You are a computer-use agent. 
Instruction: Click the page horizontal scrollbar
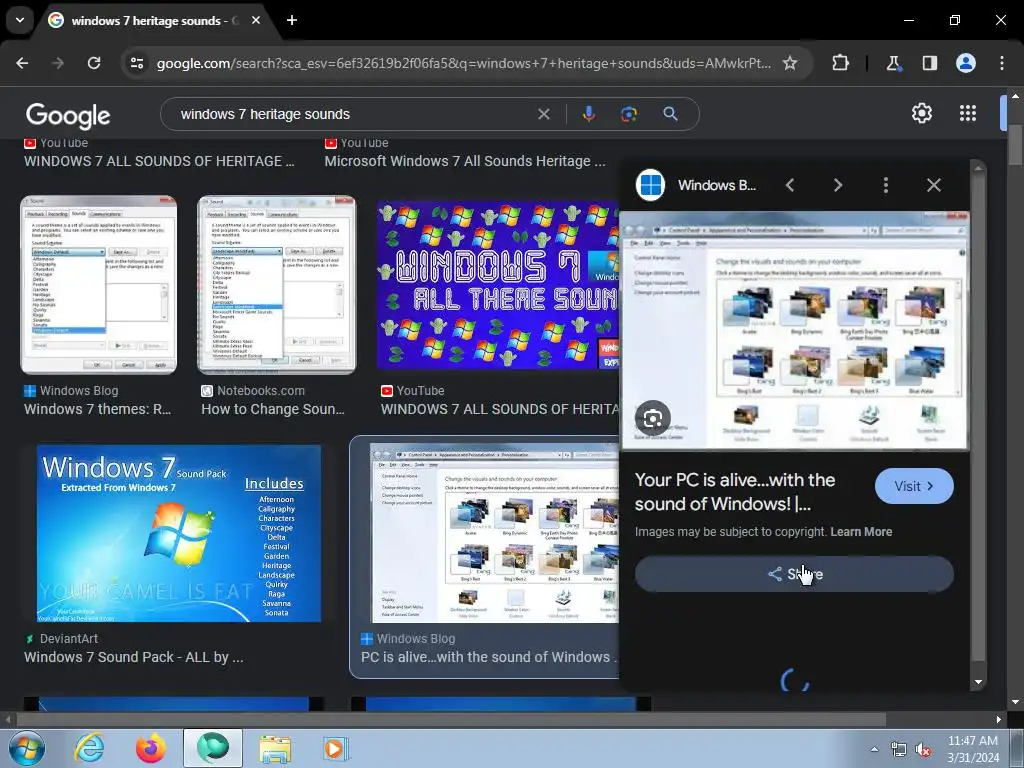[451, 720]
